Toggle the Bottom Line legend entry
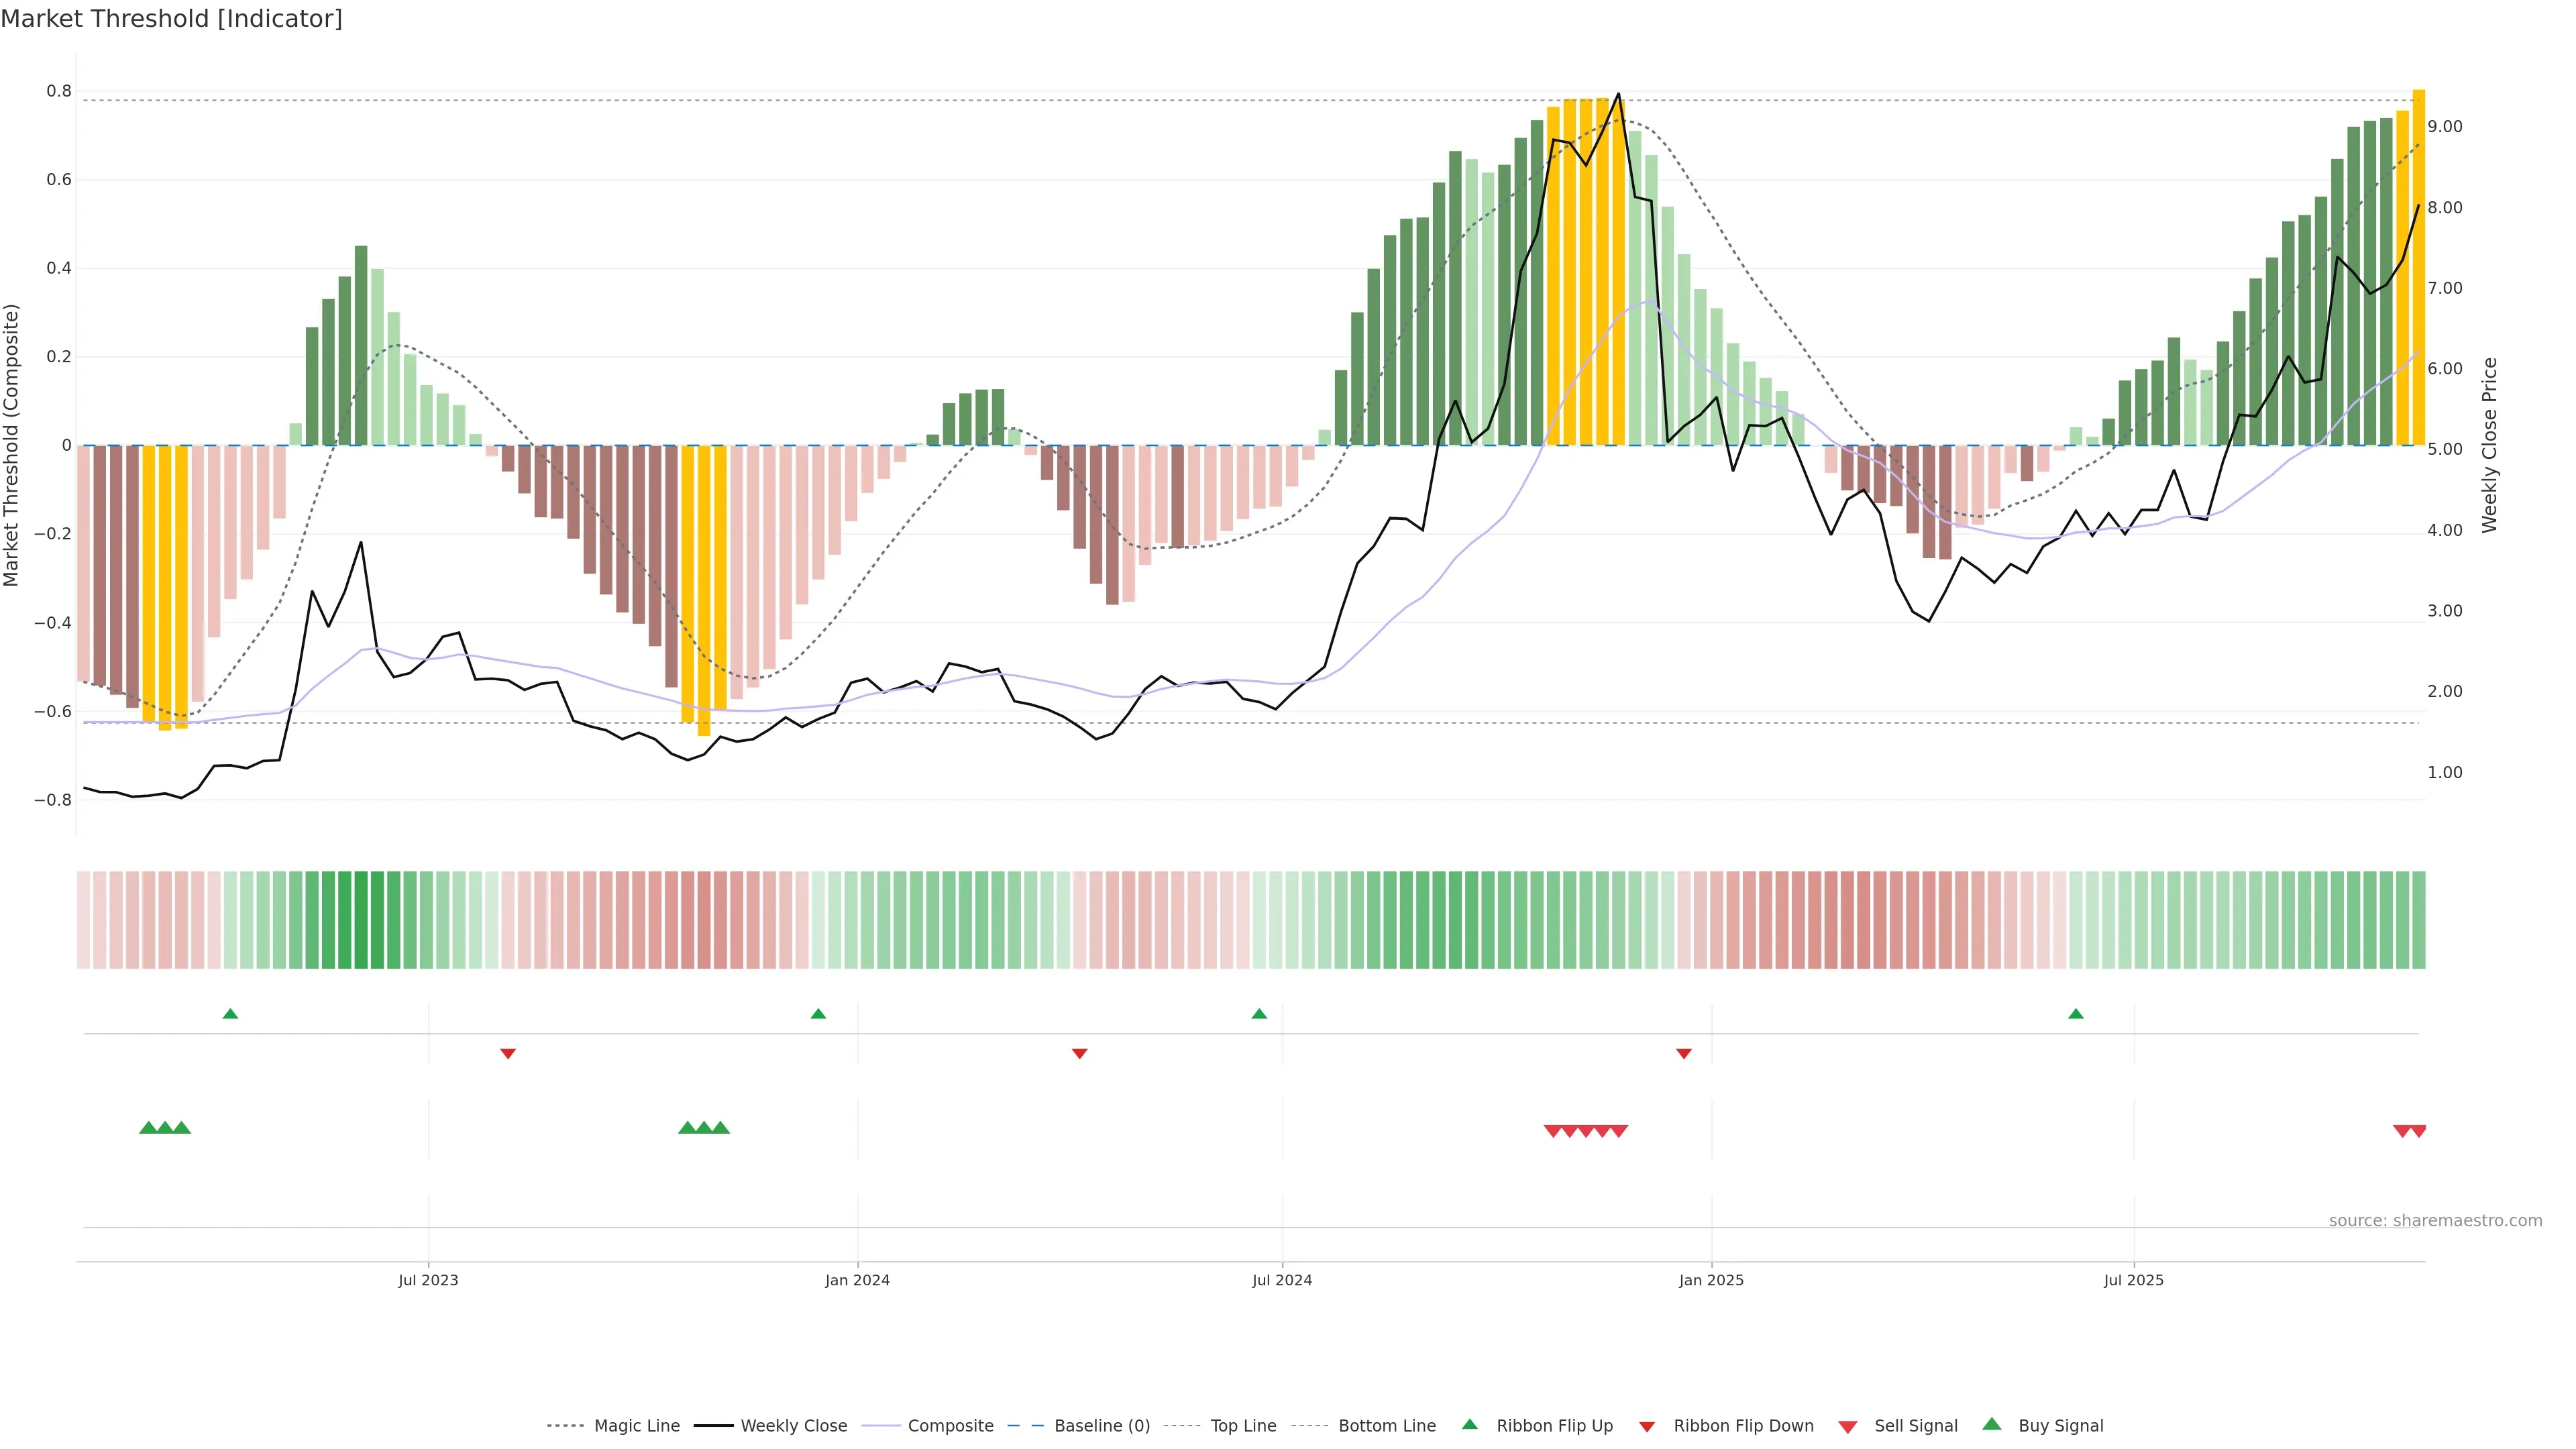The height and width of the screenshot is (1449, 2576). [x=1386, y=1426]
